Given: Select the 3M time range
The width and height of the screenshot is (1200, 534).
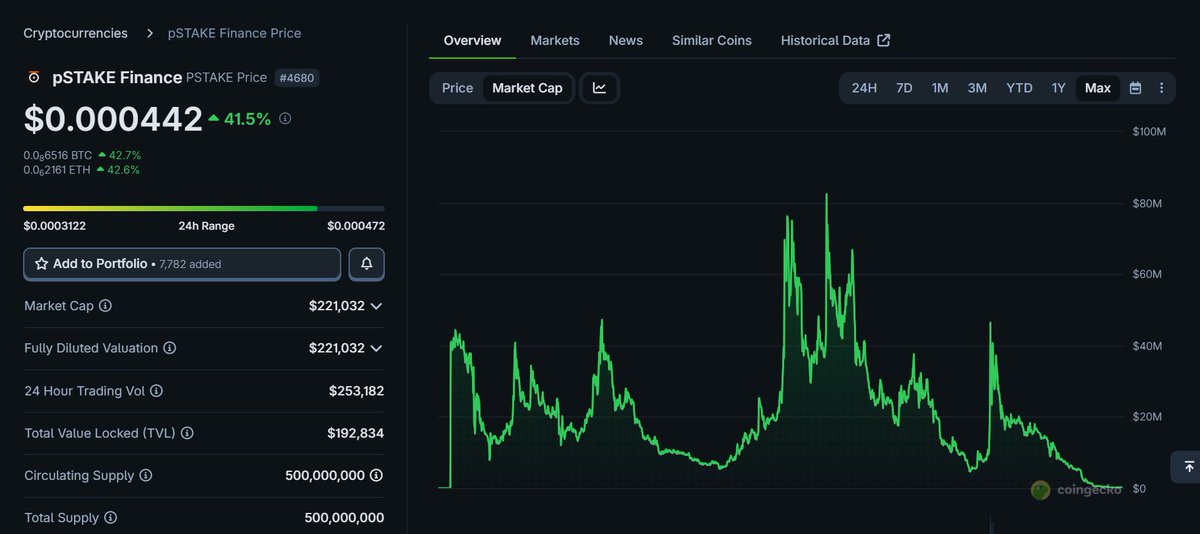Looking at the screenshot, I should point(977,88).
